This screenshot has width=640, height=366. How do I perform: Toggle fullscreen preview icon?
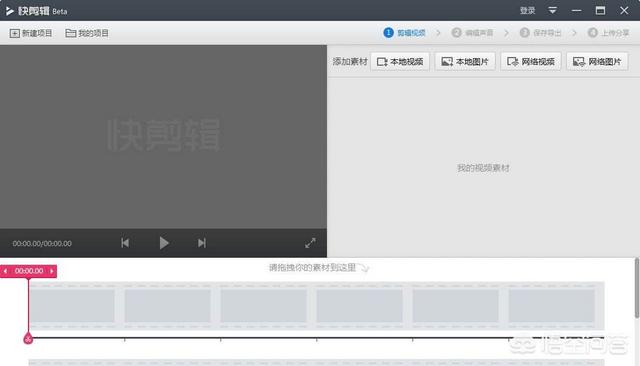tap(310, 243)
